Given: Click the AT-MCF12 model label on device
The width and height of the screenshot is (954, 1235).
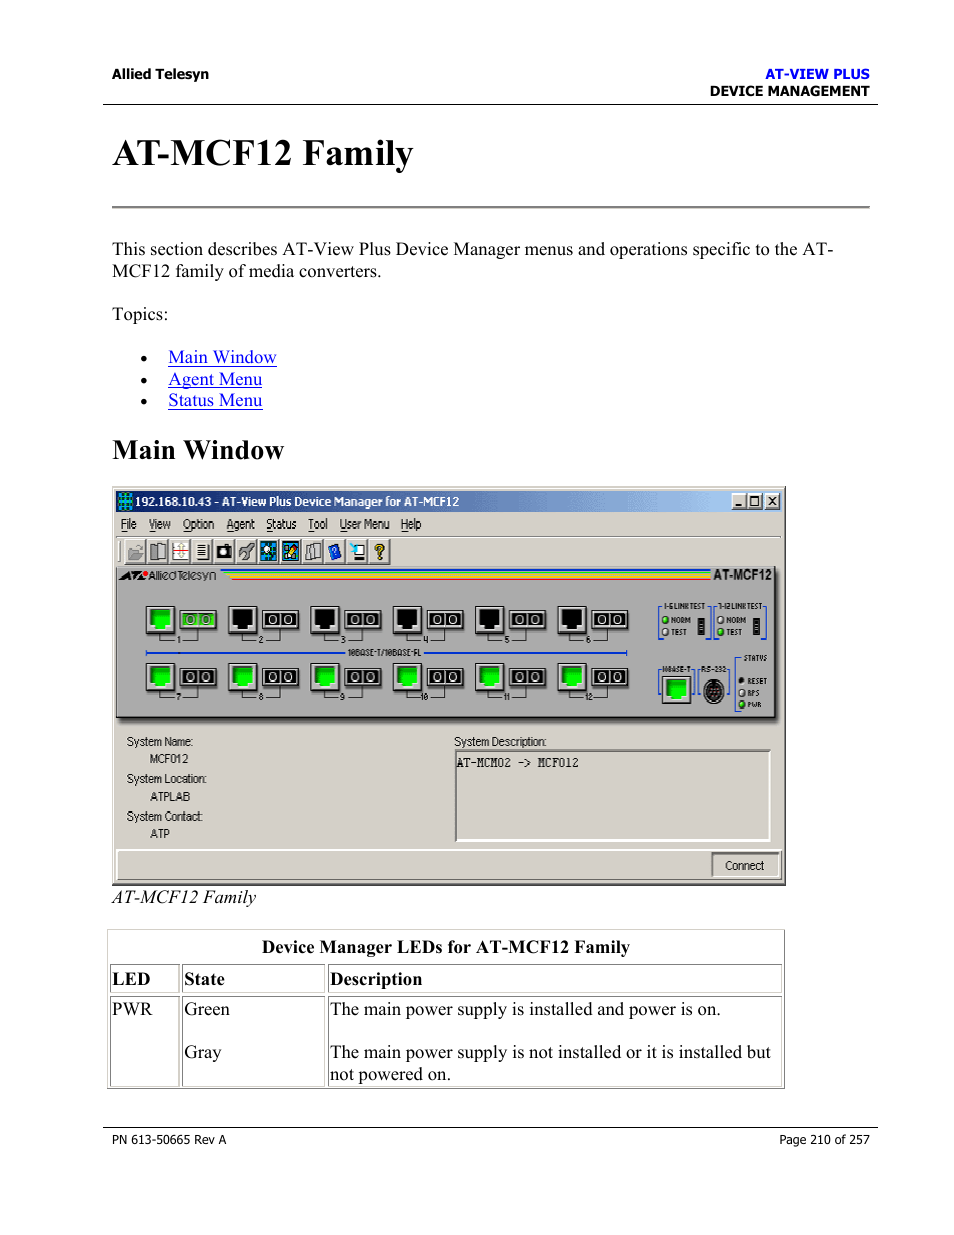Looking at the screenshot, I should click(742, 575).
